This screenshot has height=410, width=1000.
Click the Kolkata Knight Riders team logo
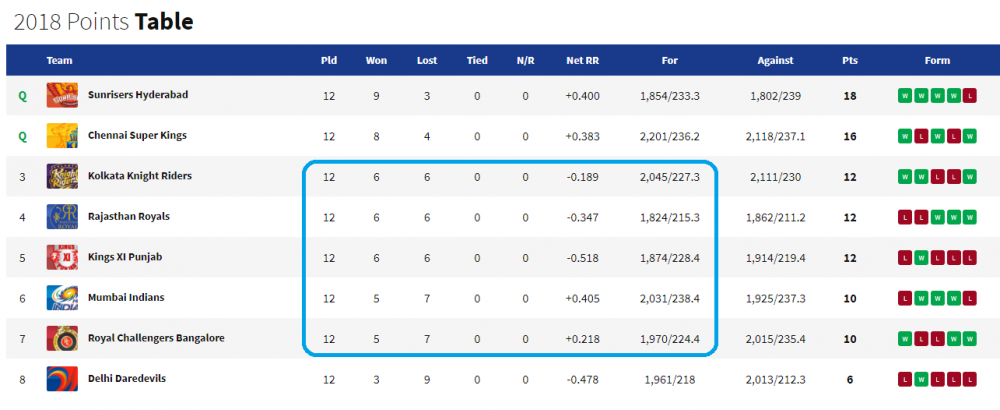[62, 176]
